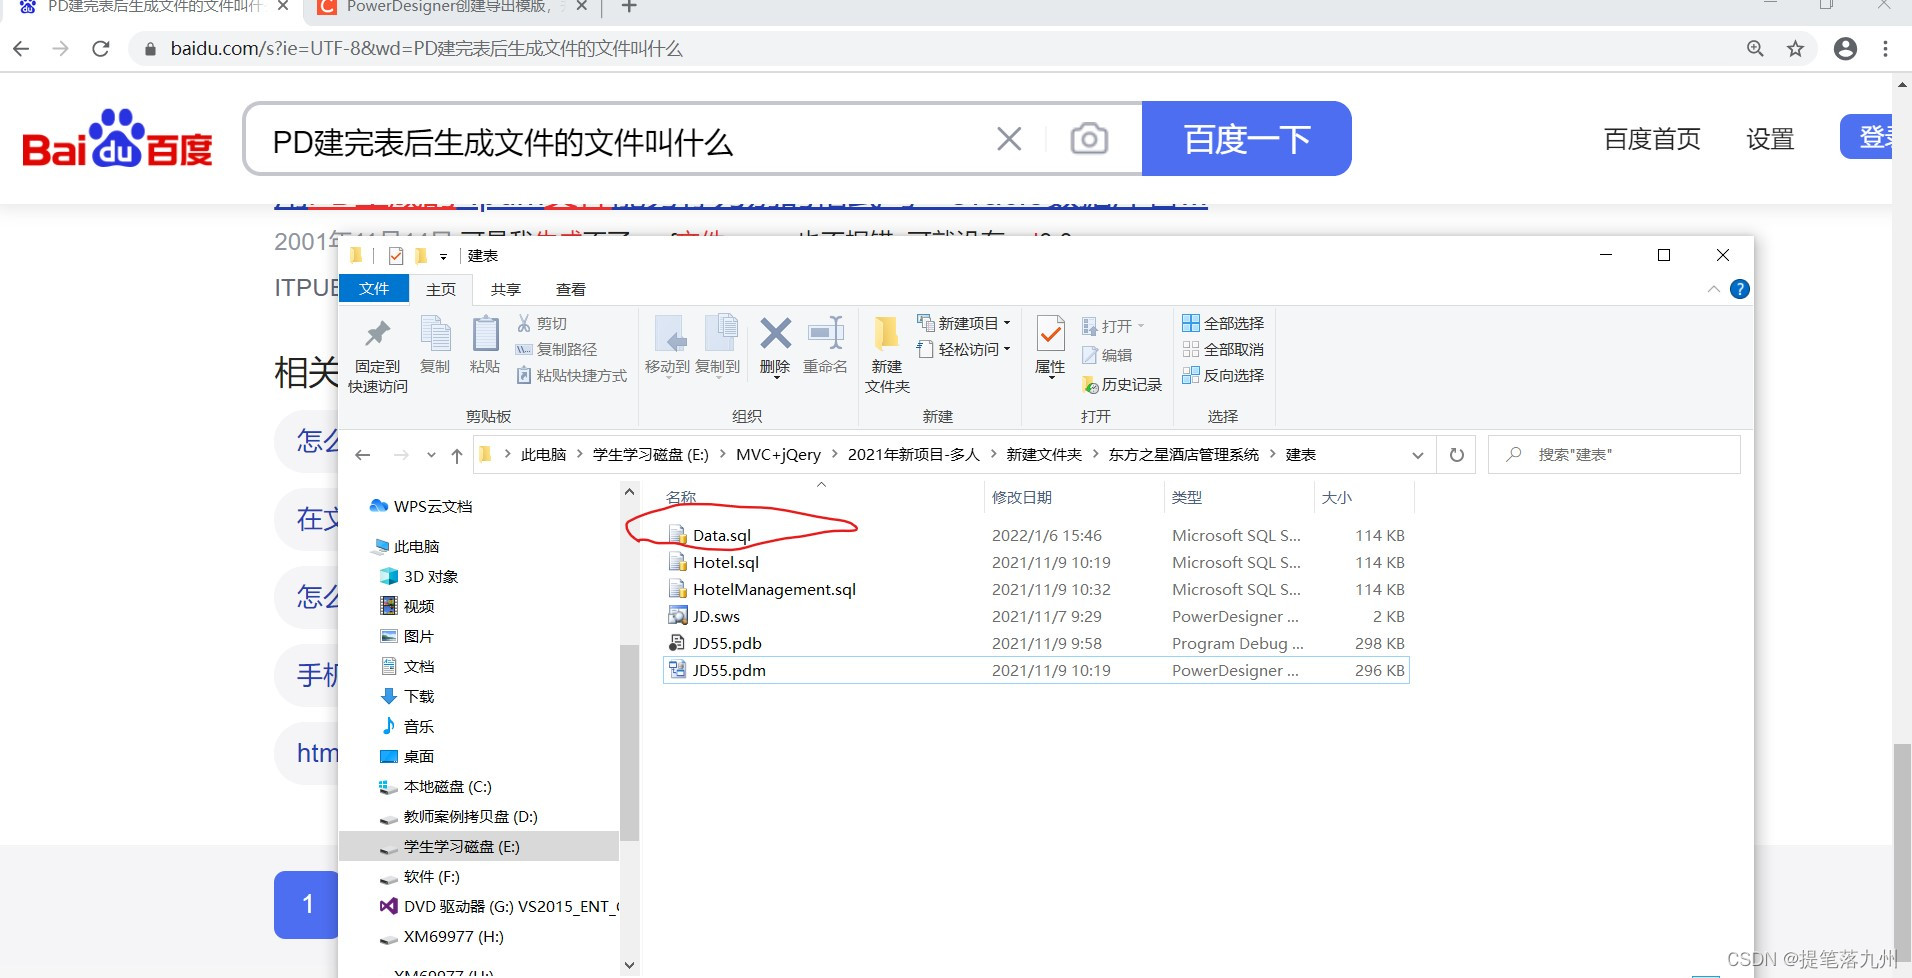
Task: Click Baidu camera image search icon
Action: (x=1089, y=138)
